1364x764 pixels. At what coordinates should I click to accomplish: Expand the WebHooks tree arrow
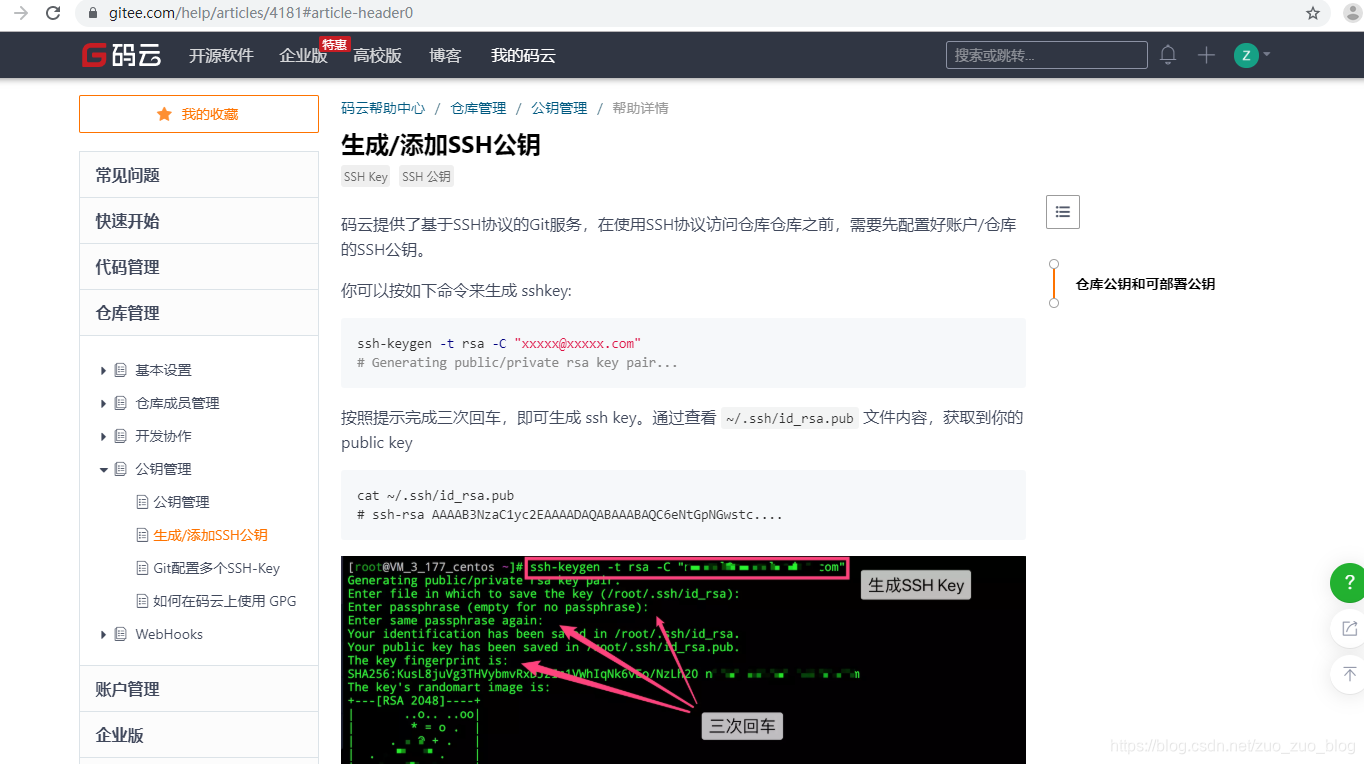(103, 634)
